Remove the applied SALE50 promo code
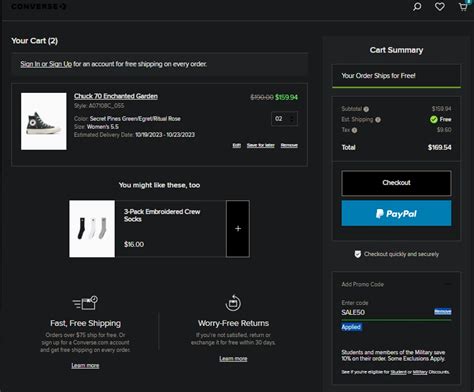Image resolution: width=474 pixels, height=392 pixels. click(x=443, y=312)
